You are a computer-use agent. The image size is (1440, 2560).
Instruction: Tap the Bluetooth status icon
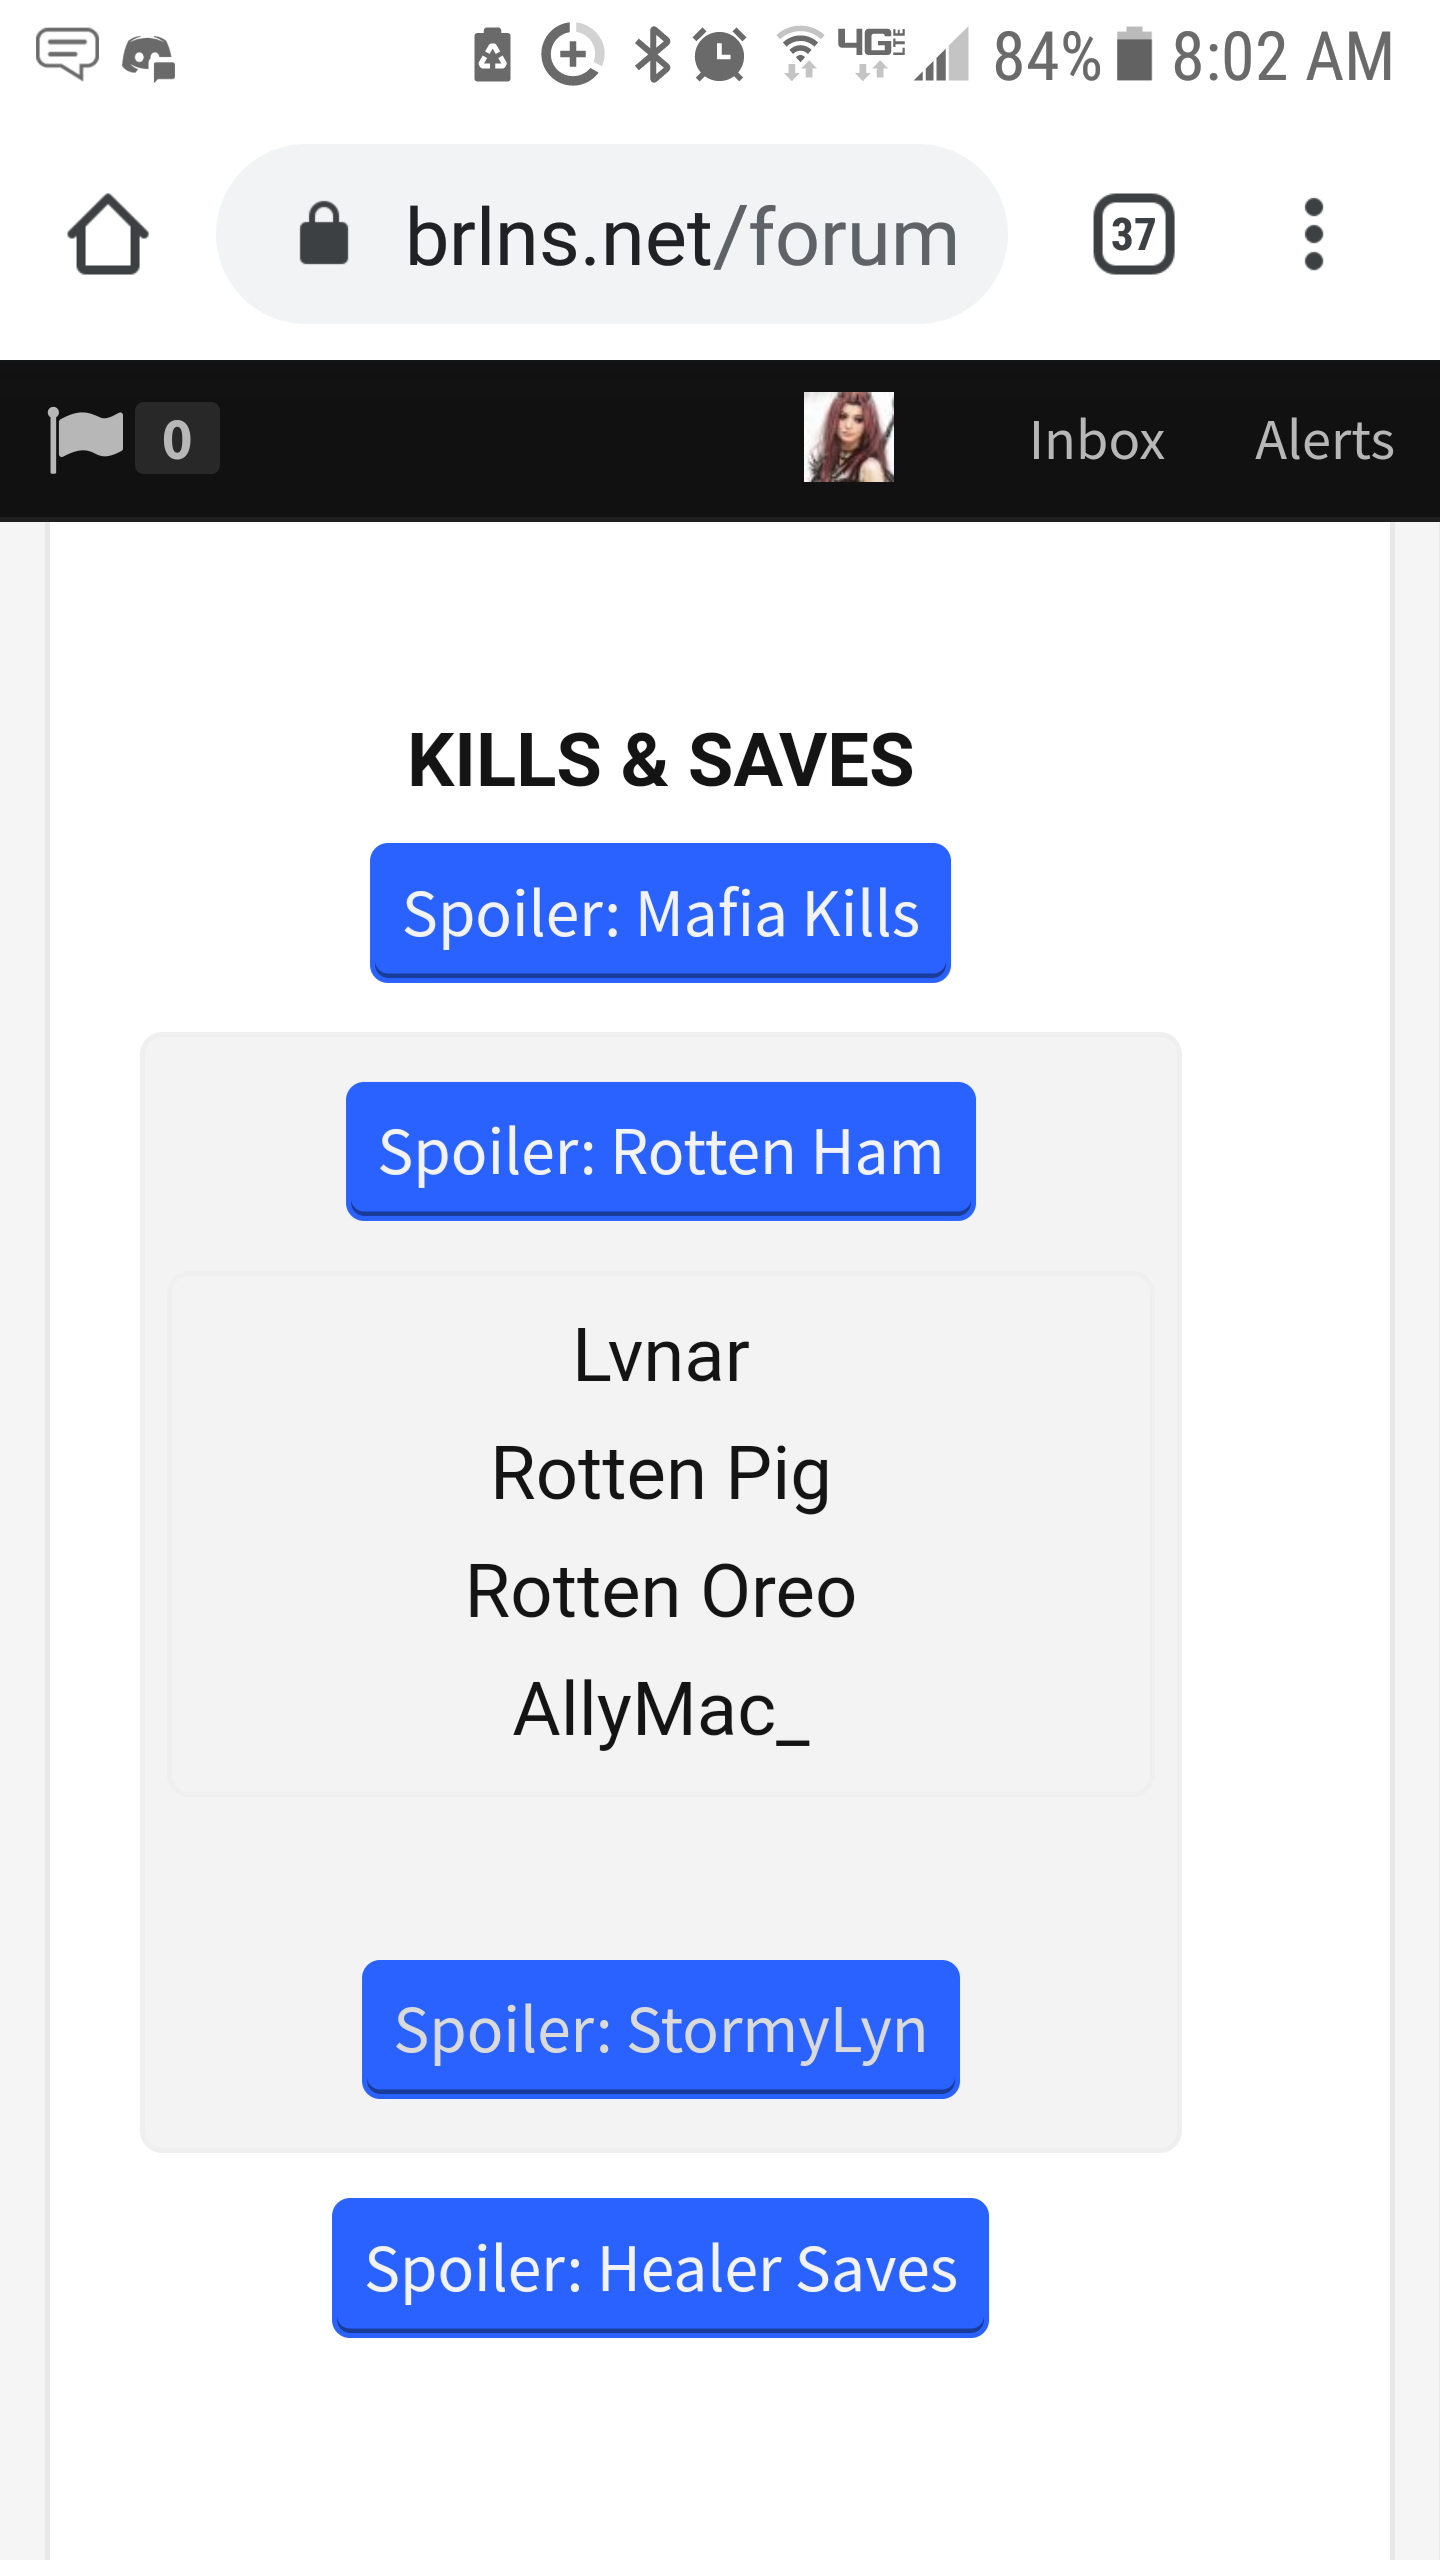pos(652,55)
